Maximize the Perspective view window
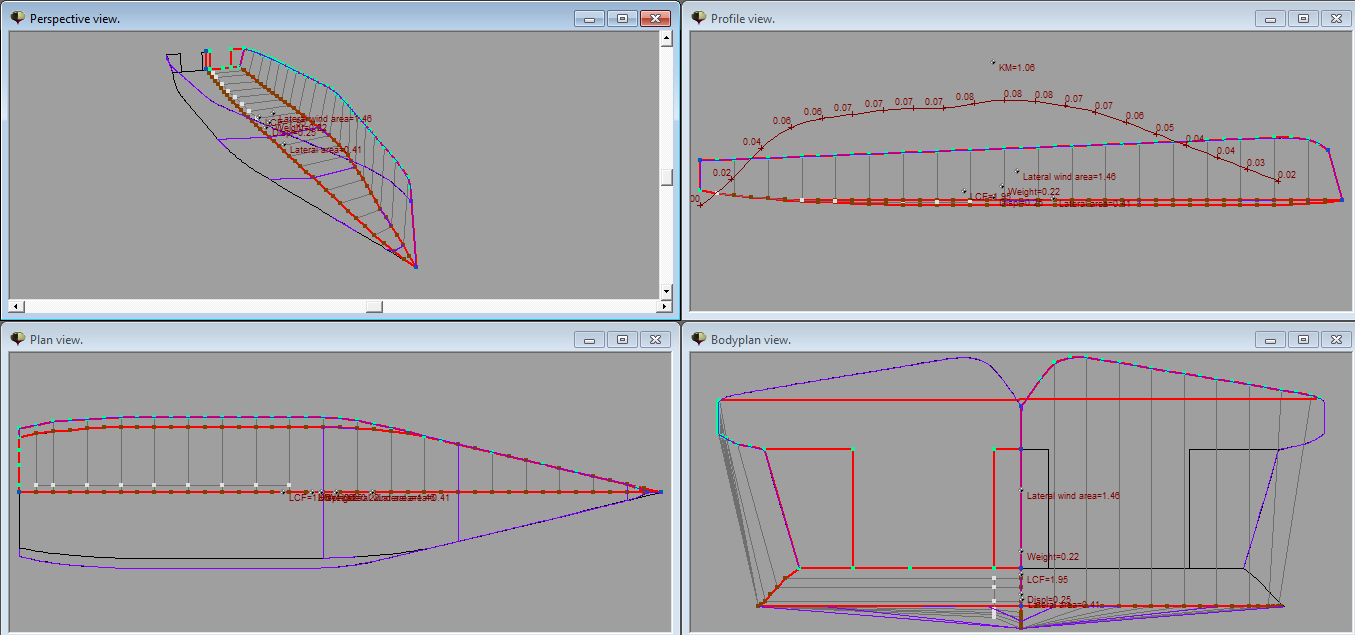 click(622, 18)
